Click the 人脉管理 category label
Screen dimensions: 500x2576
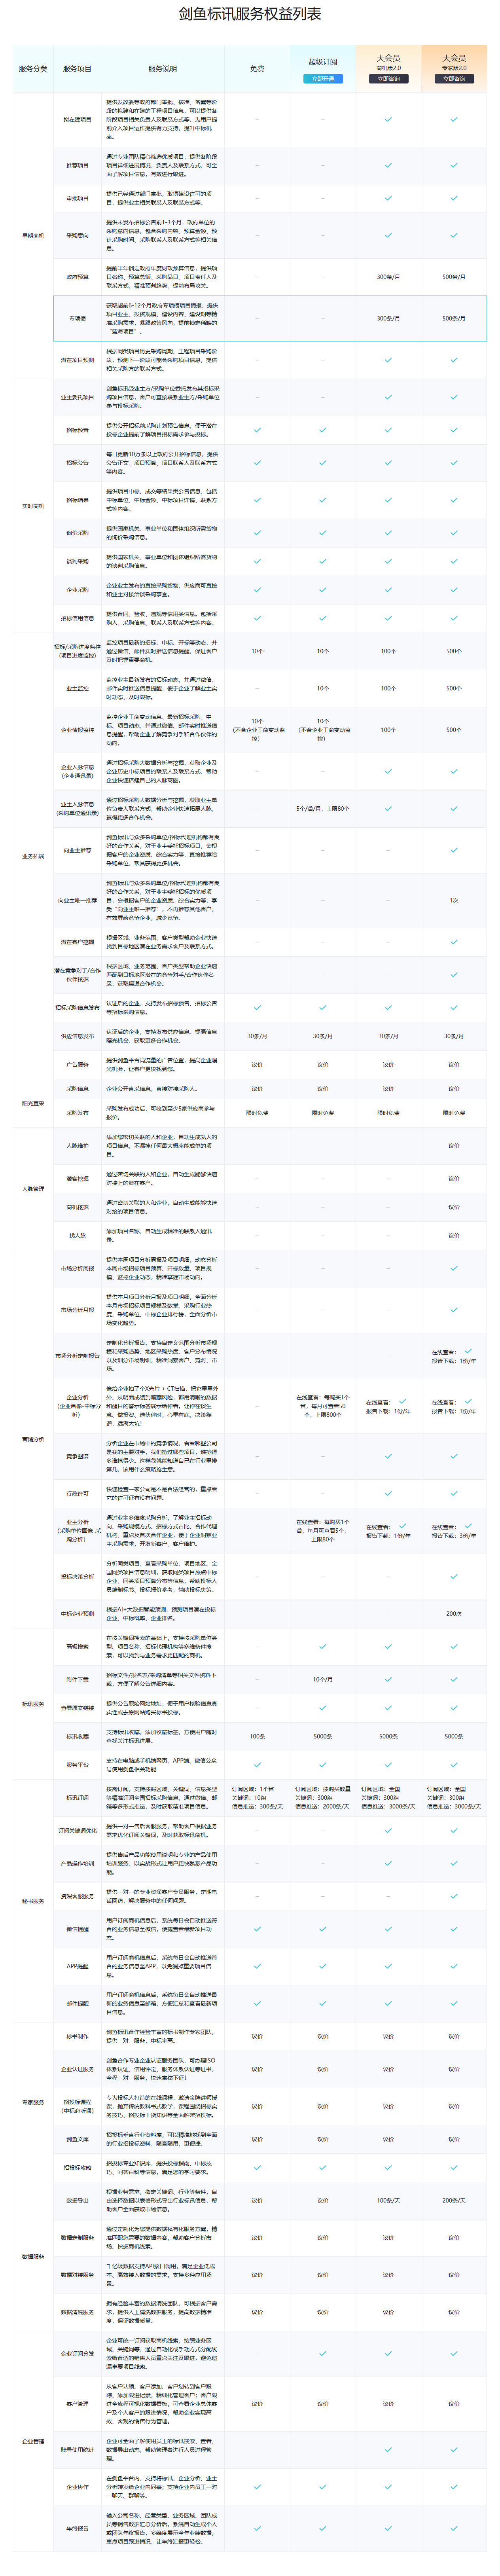33,1189
